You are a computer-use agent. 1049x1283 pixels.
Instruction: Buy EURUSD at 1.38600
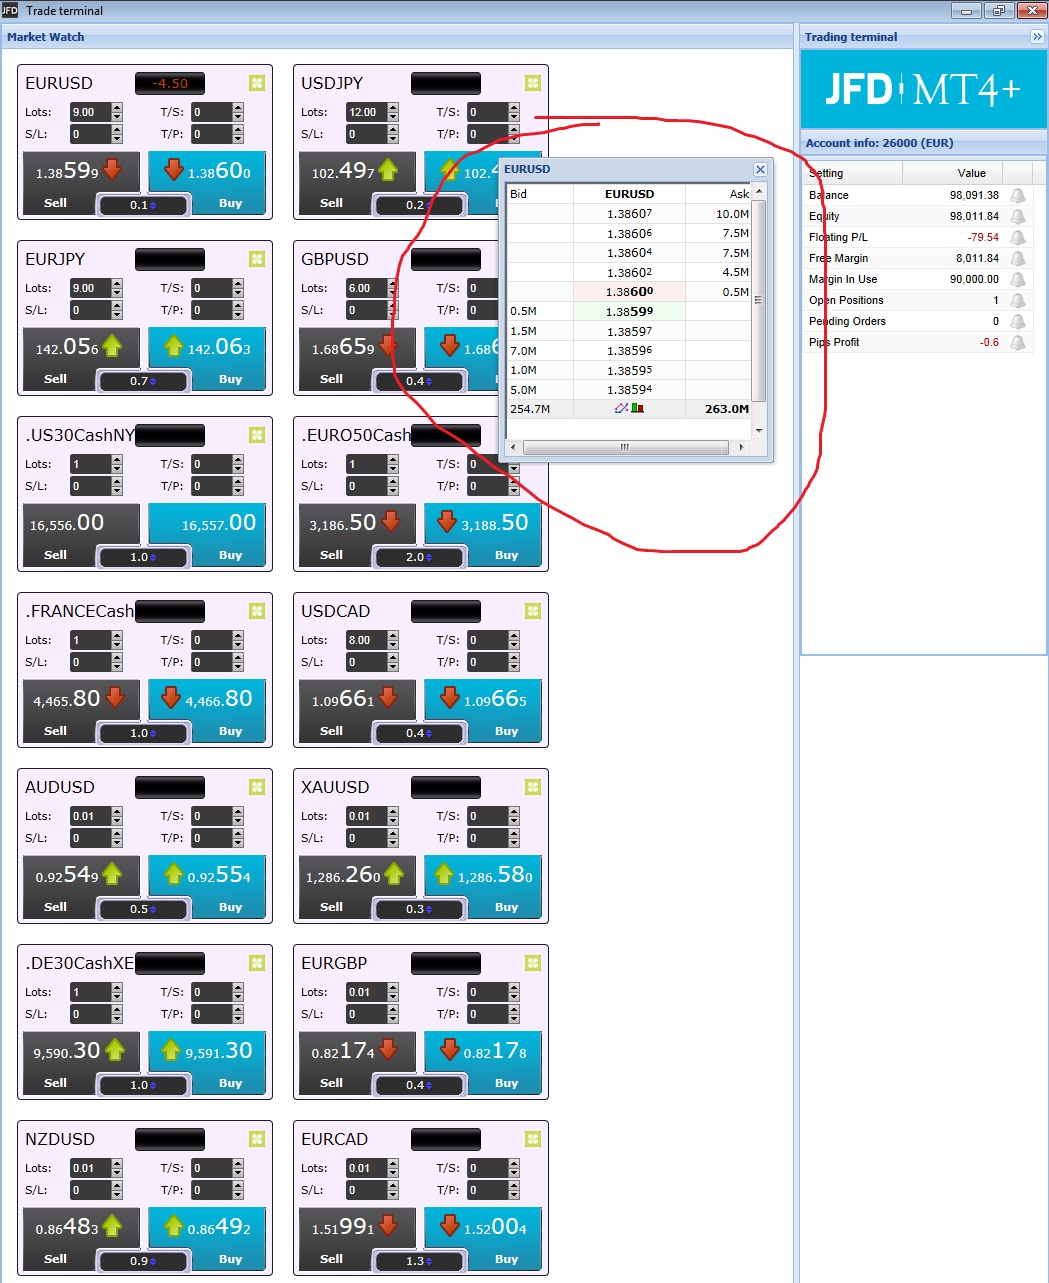(207, 183)
